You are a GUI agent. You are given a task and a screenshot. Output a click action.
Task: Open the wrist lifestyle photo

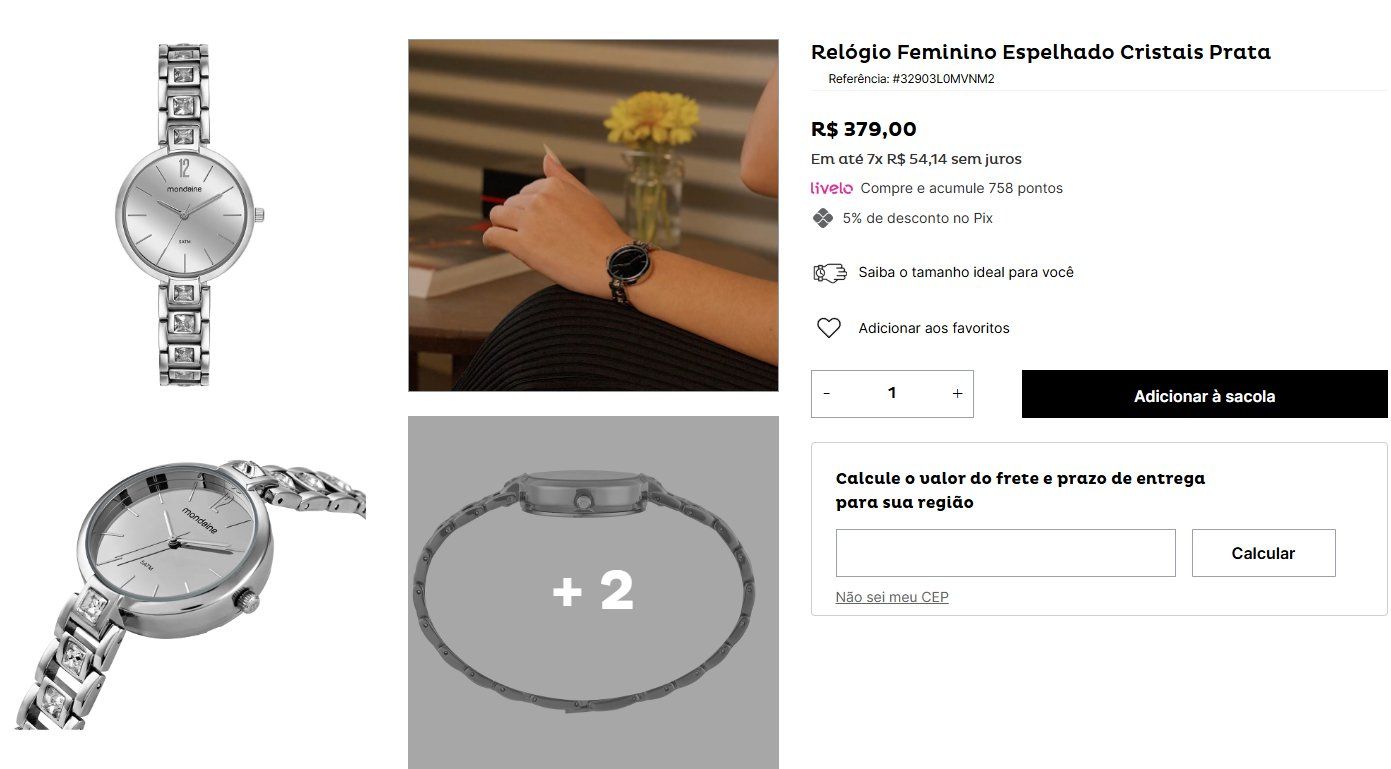tap(593, 215)
